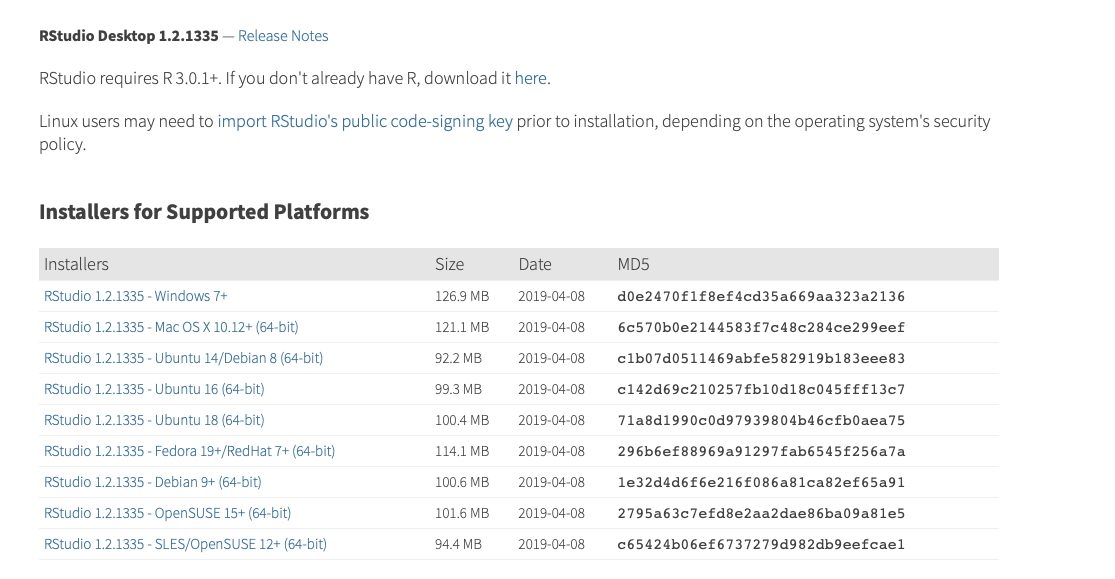Click the Size column header
The height and width of the screenshot is (579, 1115).
click(x=449, y=264)
